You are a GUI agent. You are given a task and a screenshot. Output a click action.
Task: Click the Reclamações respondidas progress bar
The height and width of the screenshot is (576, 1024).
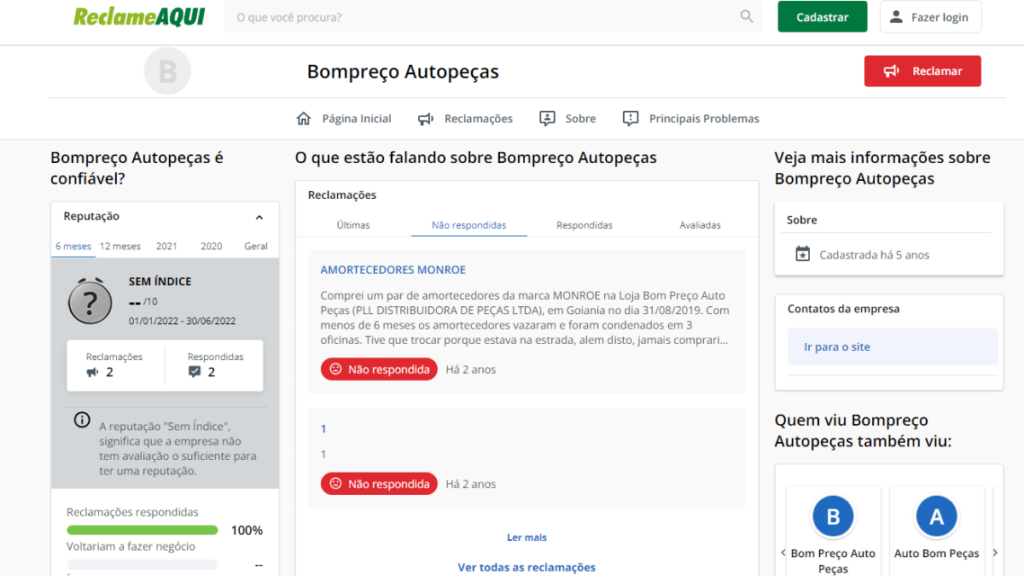(x=142, y=530)
